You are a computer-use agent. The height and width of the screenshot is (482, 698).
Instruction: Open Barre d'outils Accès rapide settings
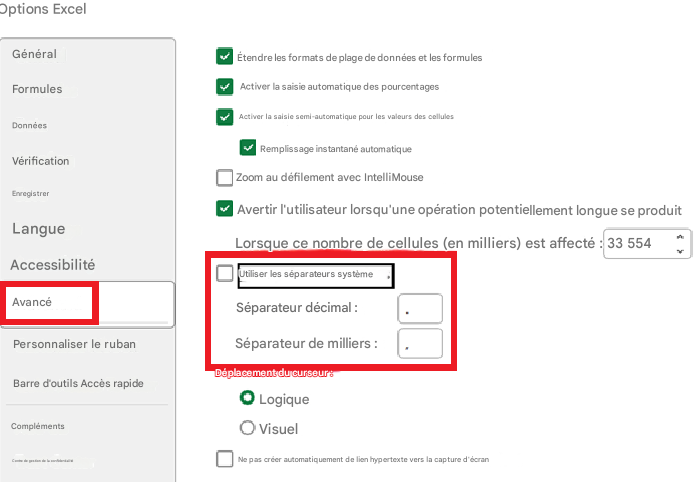[x=78, y=383]
